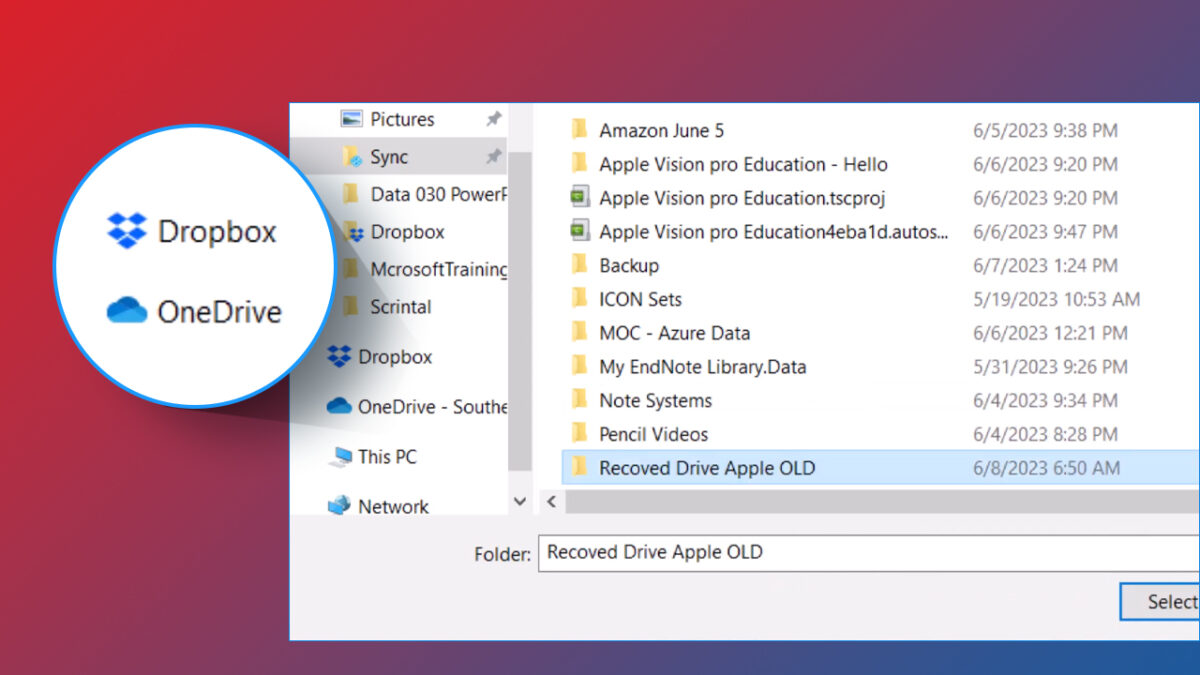The width and height of the screenshot is (1200, 675).
Task: Open the Data 030 PowerP folder in tree
Action: [438, 194]
